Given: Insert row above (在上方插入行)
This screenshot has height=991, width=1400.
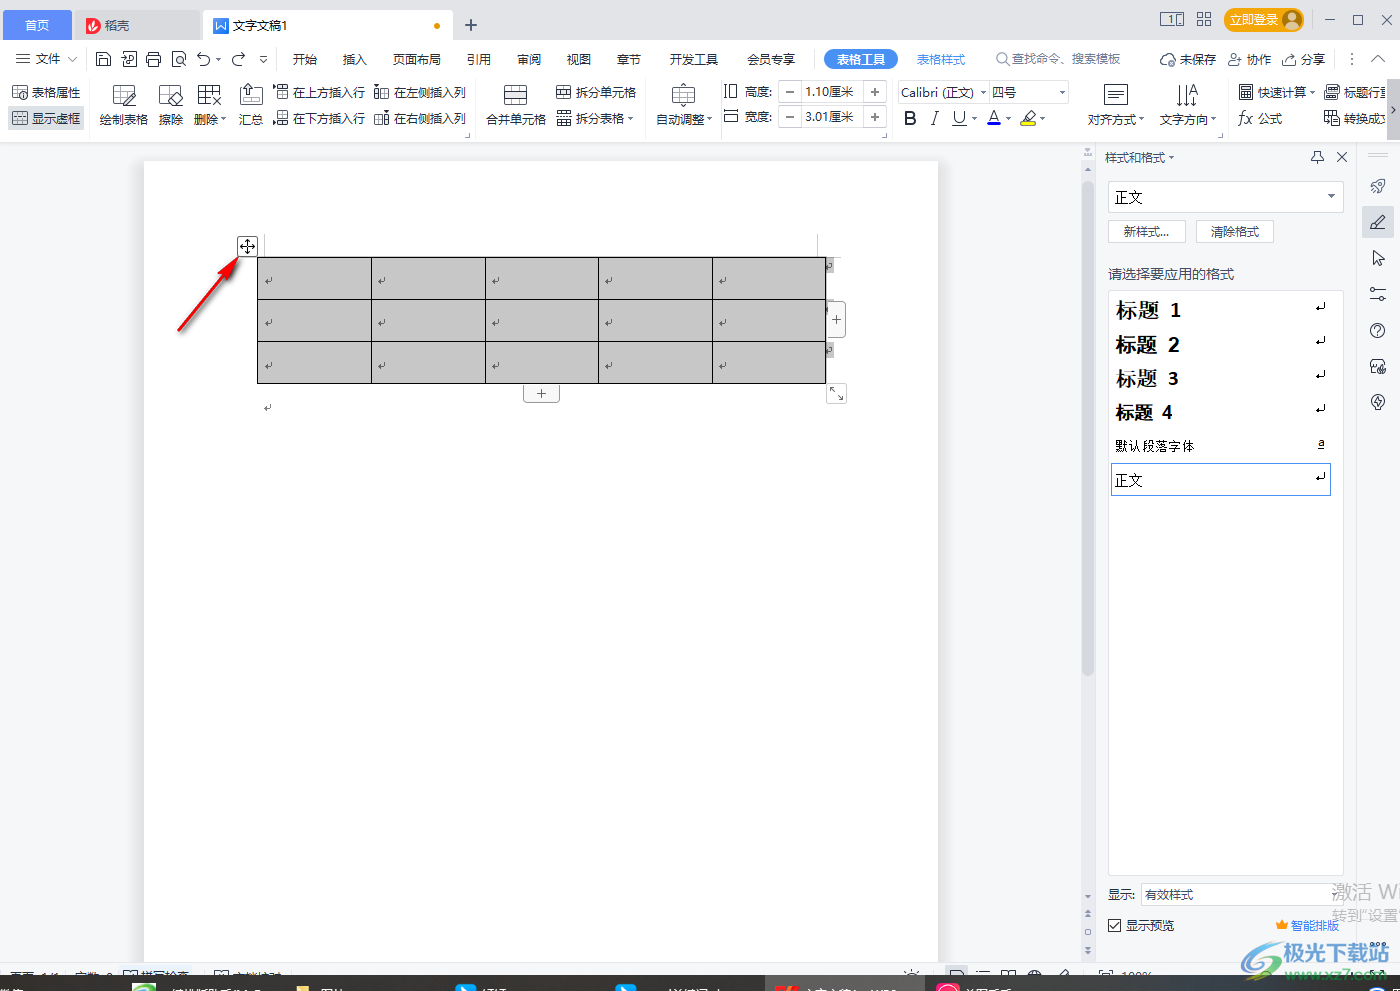Looking at the screenshot, I should point(319,92).
